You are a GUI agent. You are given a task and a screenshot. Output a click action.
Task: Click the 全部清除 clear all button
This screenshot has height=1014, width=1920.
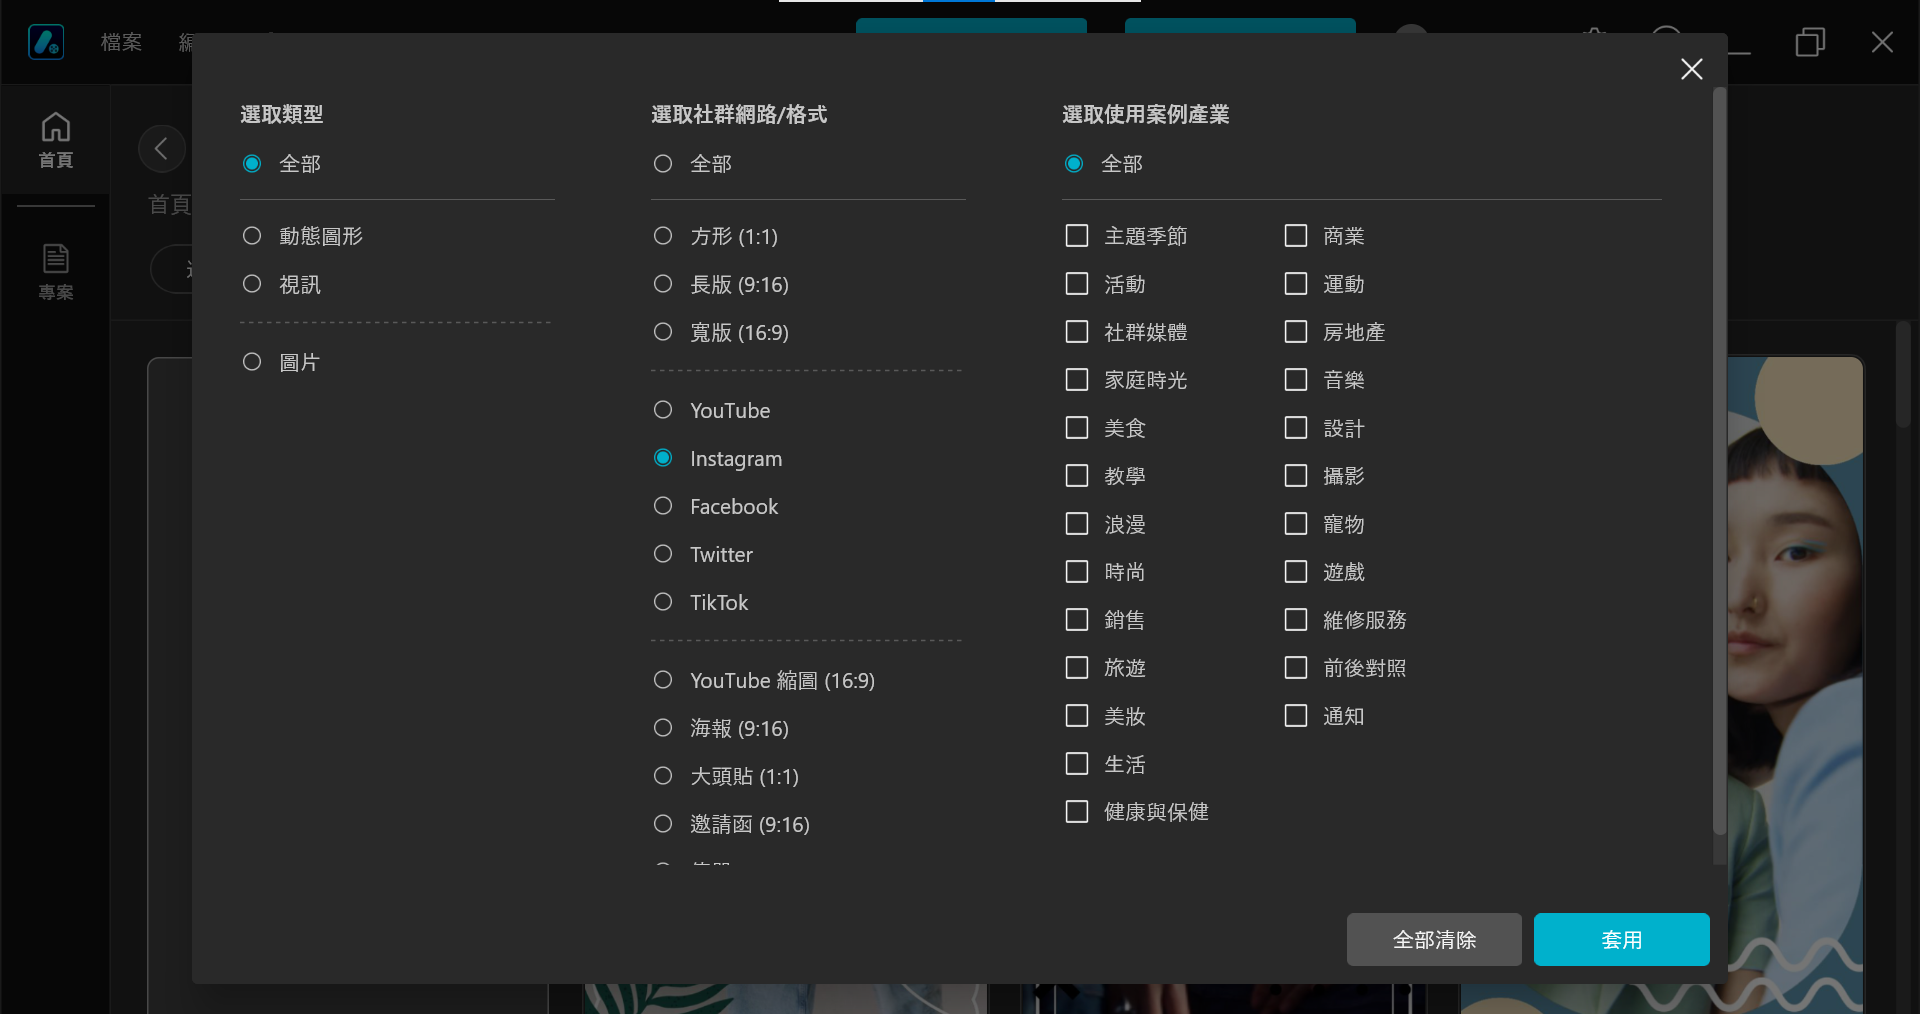[x=1433, y=939]
